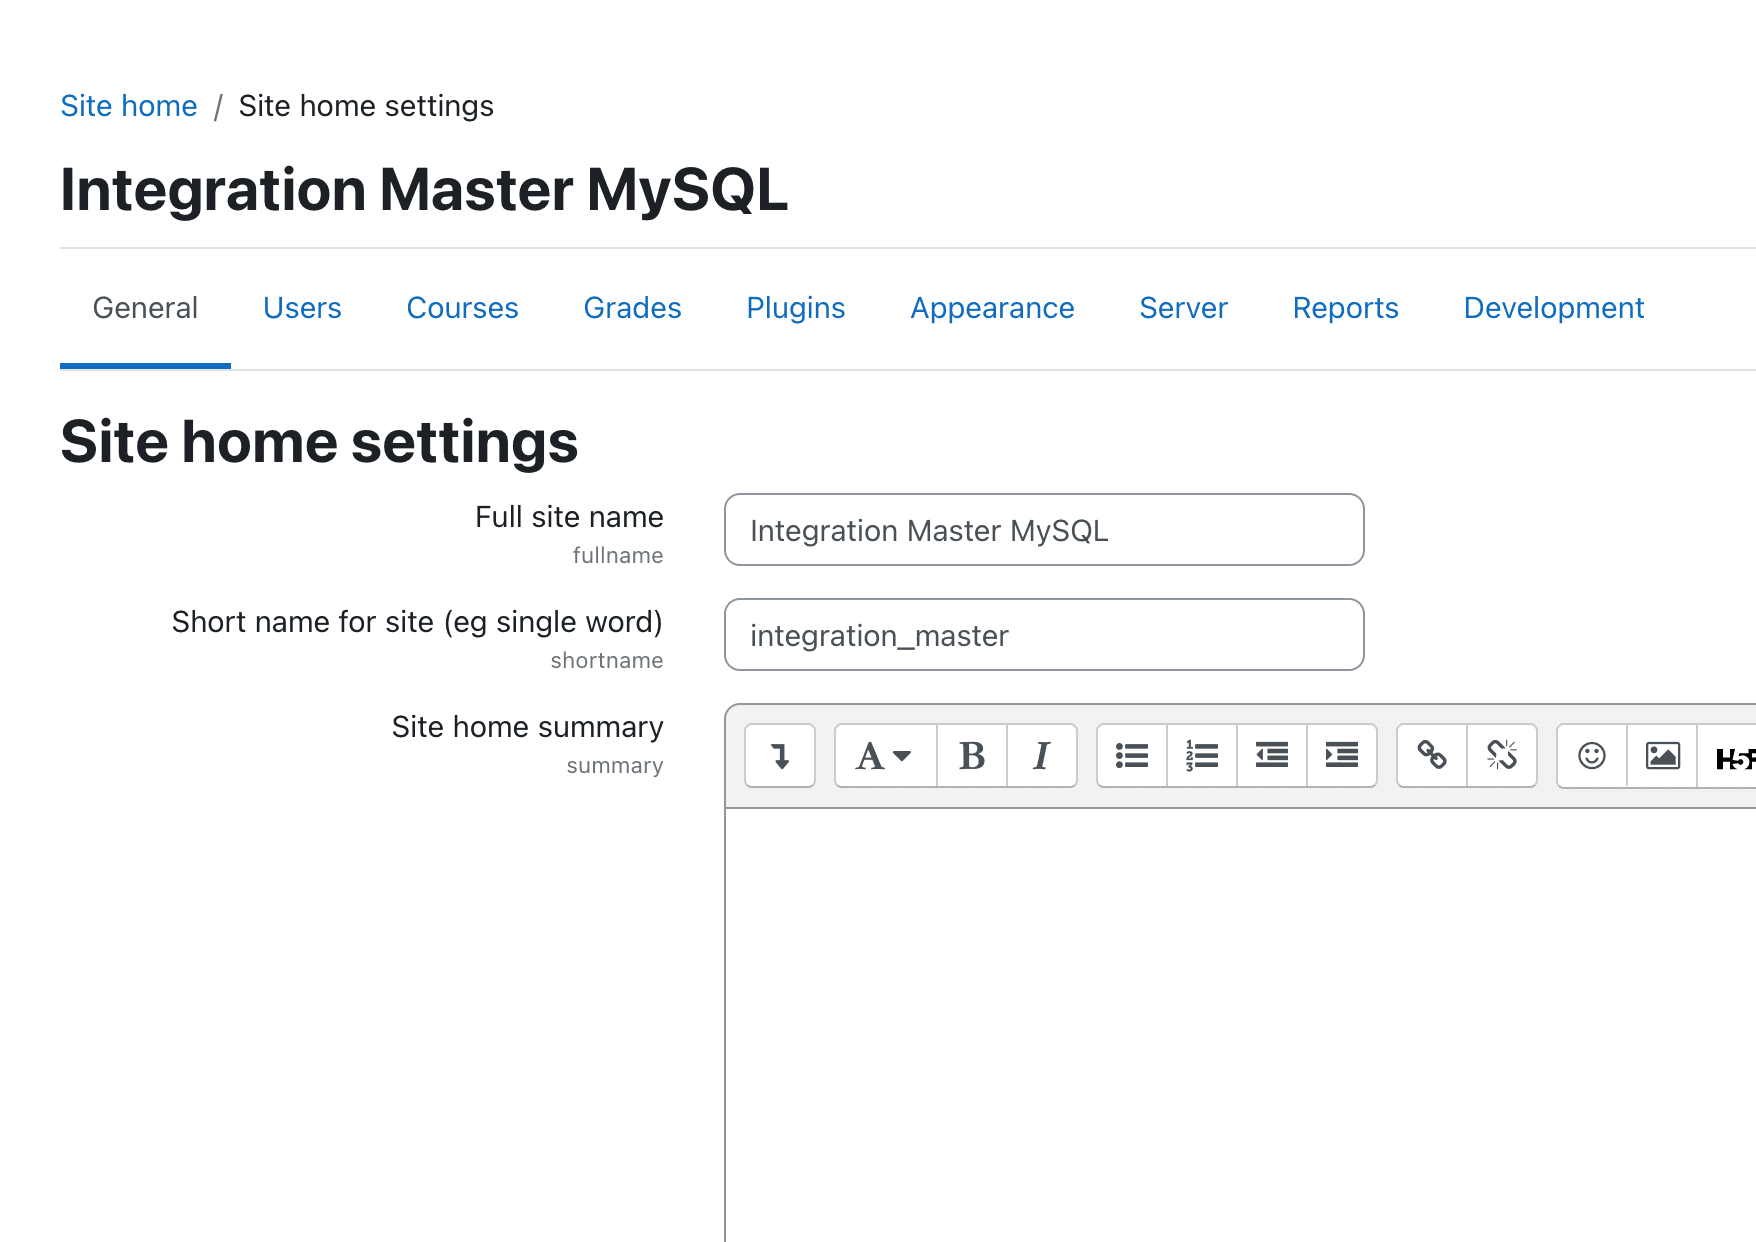Screen dimensions: 1756x1242
Task: Select the Plugins tab
Action: pos(796,308)
